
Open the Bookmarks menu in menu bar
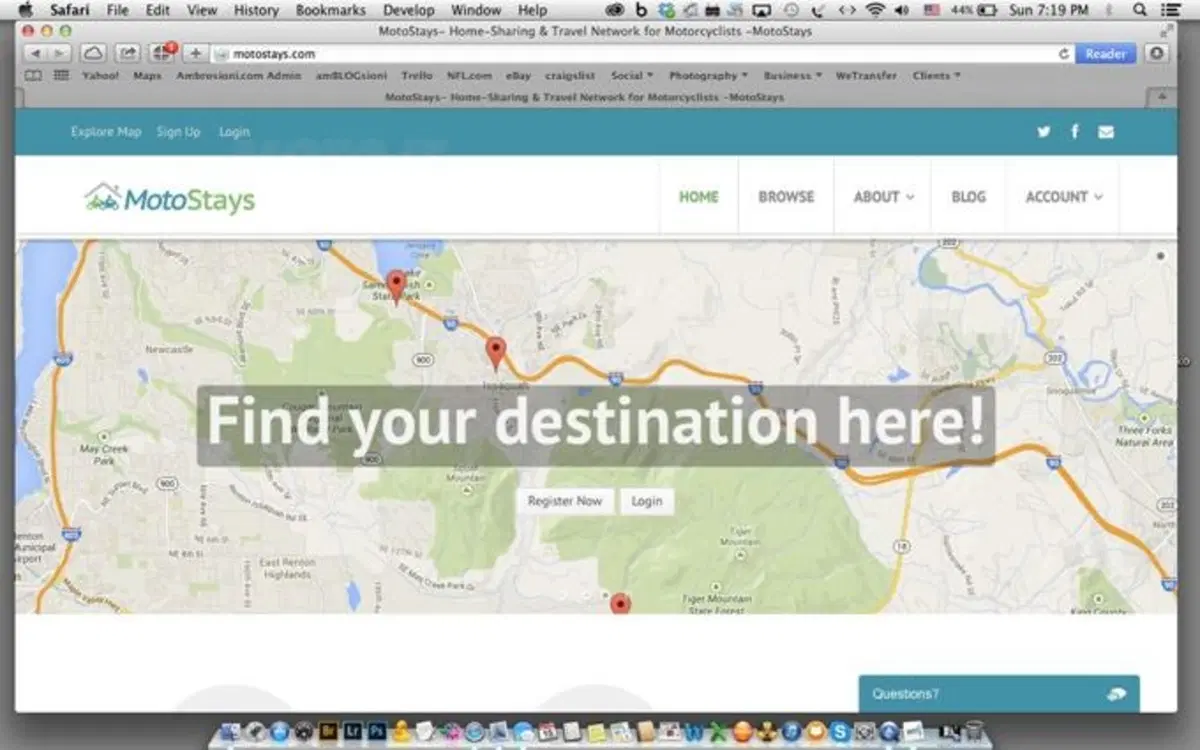(329, 10)
